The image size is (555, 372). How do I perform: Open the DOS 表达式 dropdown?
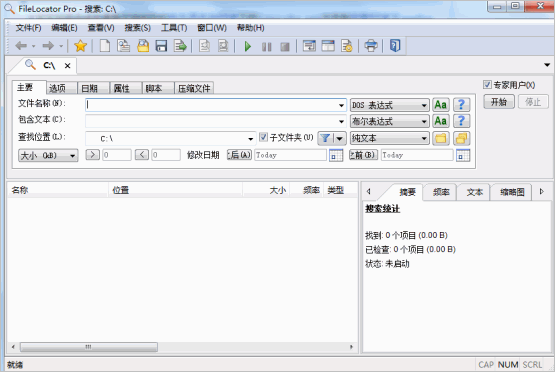(x=390, y=105)
